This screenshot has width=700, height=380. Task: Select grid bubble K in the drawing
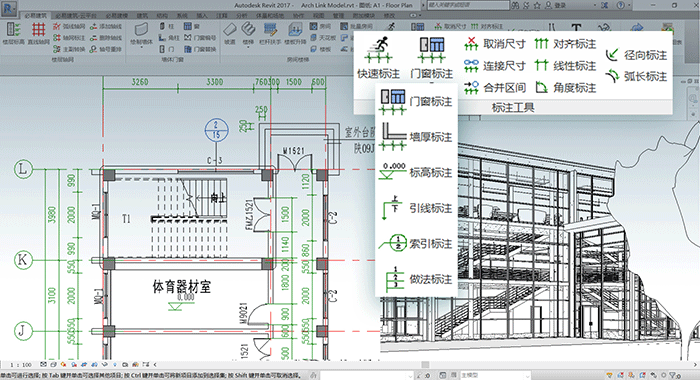pyautogui.click(x=23, y=260)
